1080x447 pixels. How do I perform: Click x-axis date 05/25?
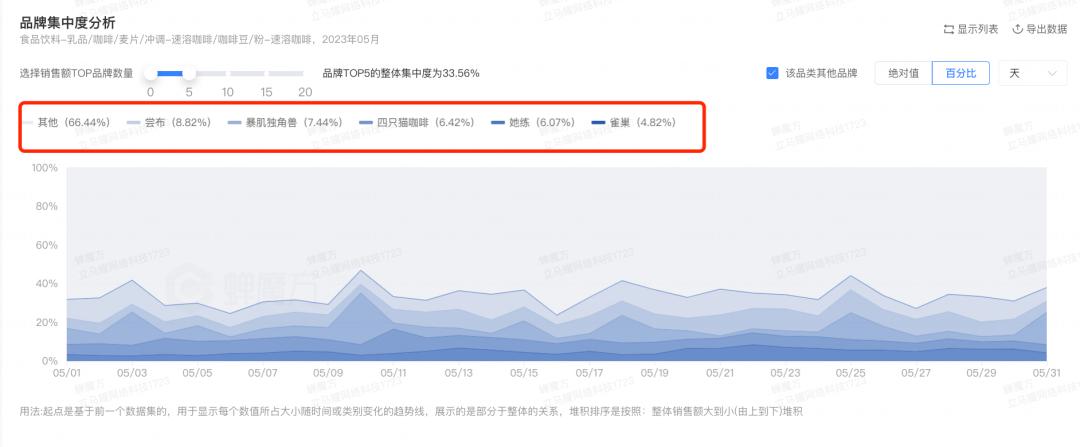(850, 373)
